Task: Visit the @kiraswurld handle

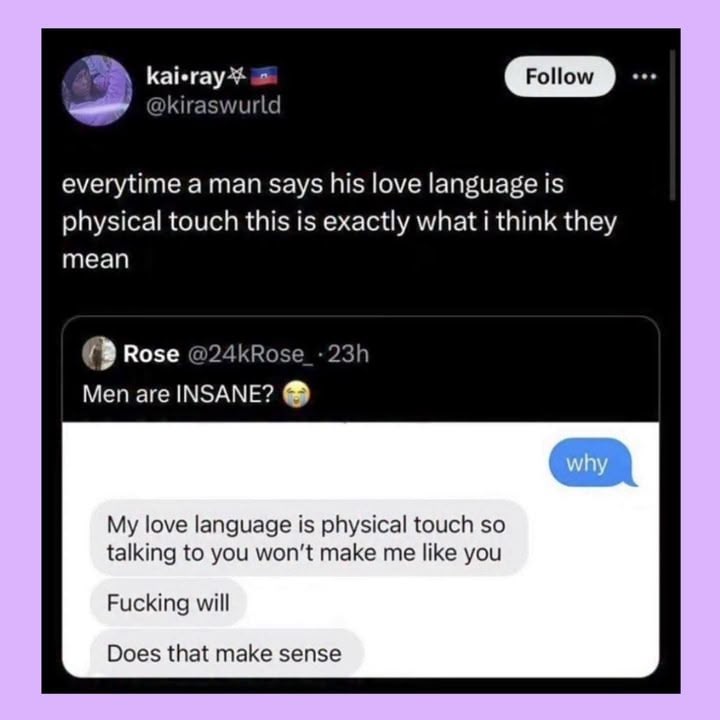Action: pyautogui.click(x=214, y=105)
